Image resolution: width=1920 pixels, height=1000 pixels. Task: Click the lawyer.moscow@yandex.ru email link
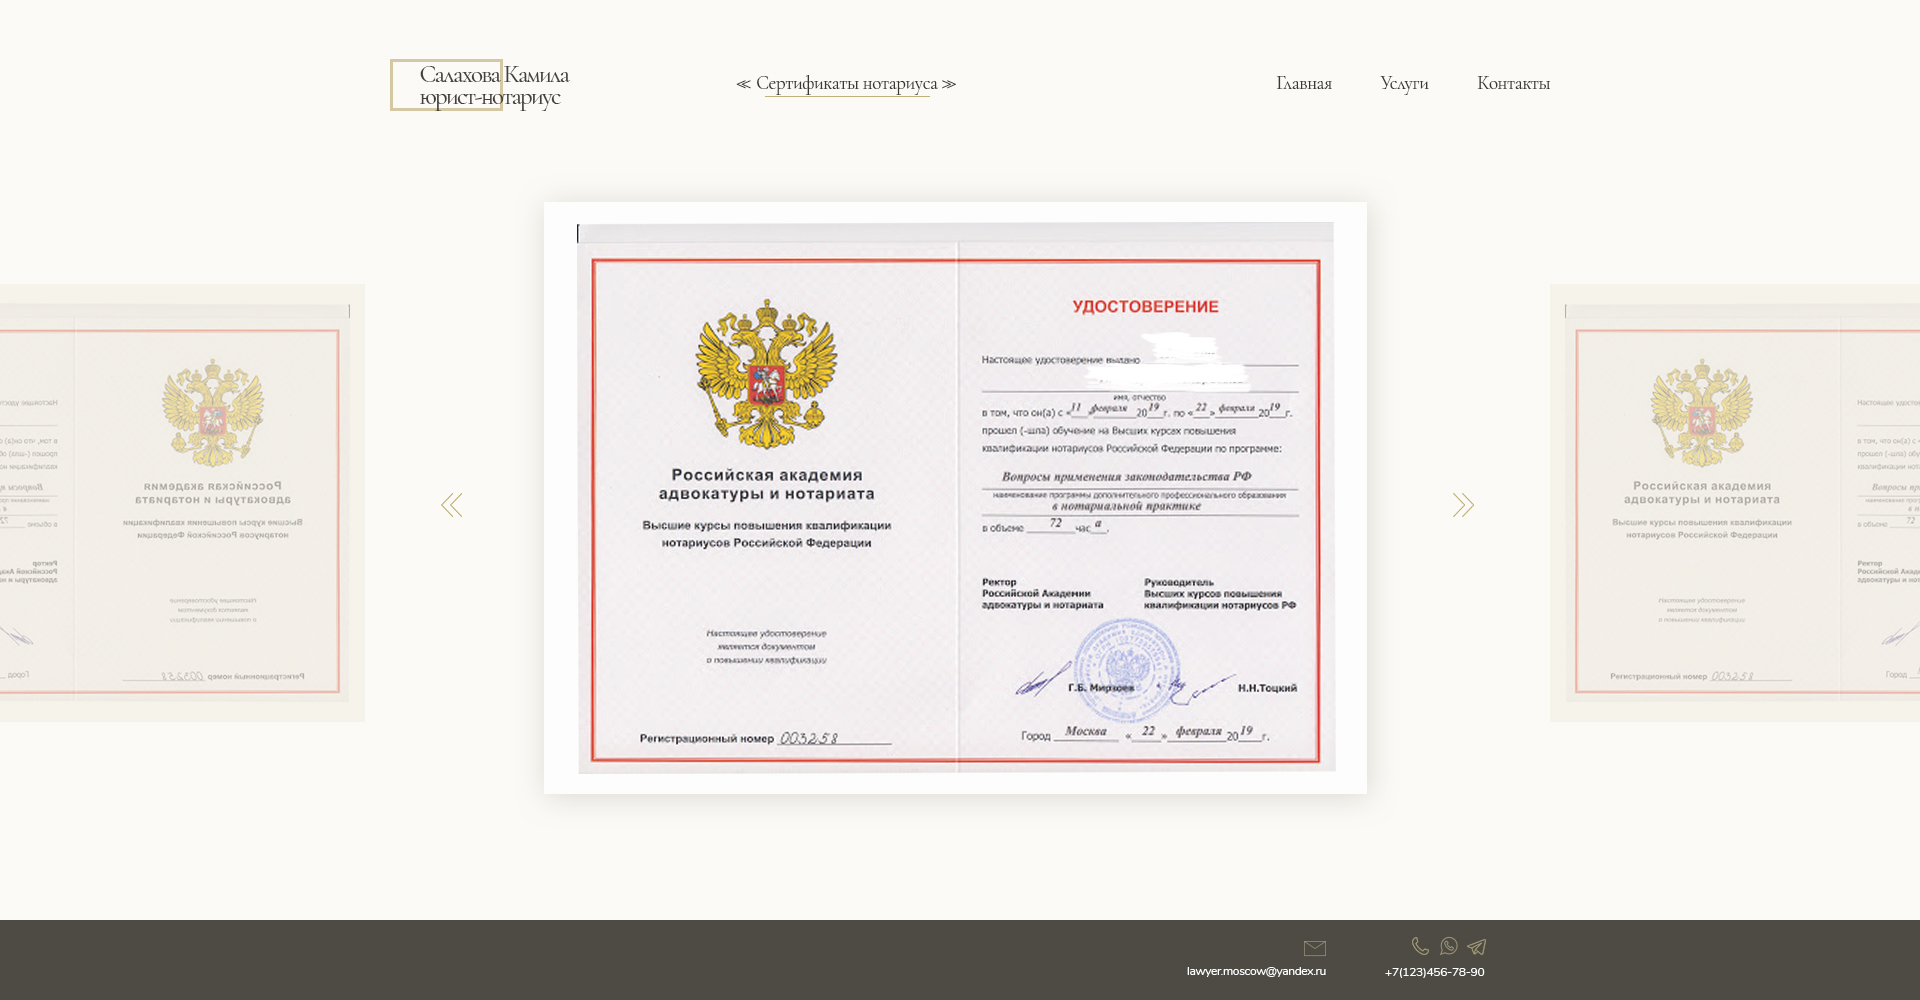click(x=1256, y=971)
